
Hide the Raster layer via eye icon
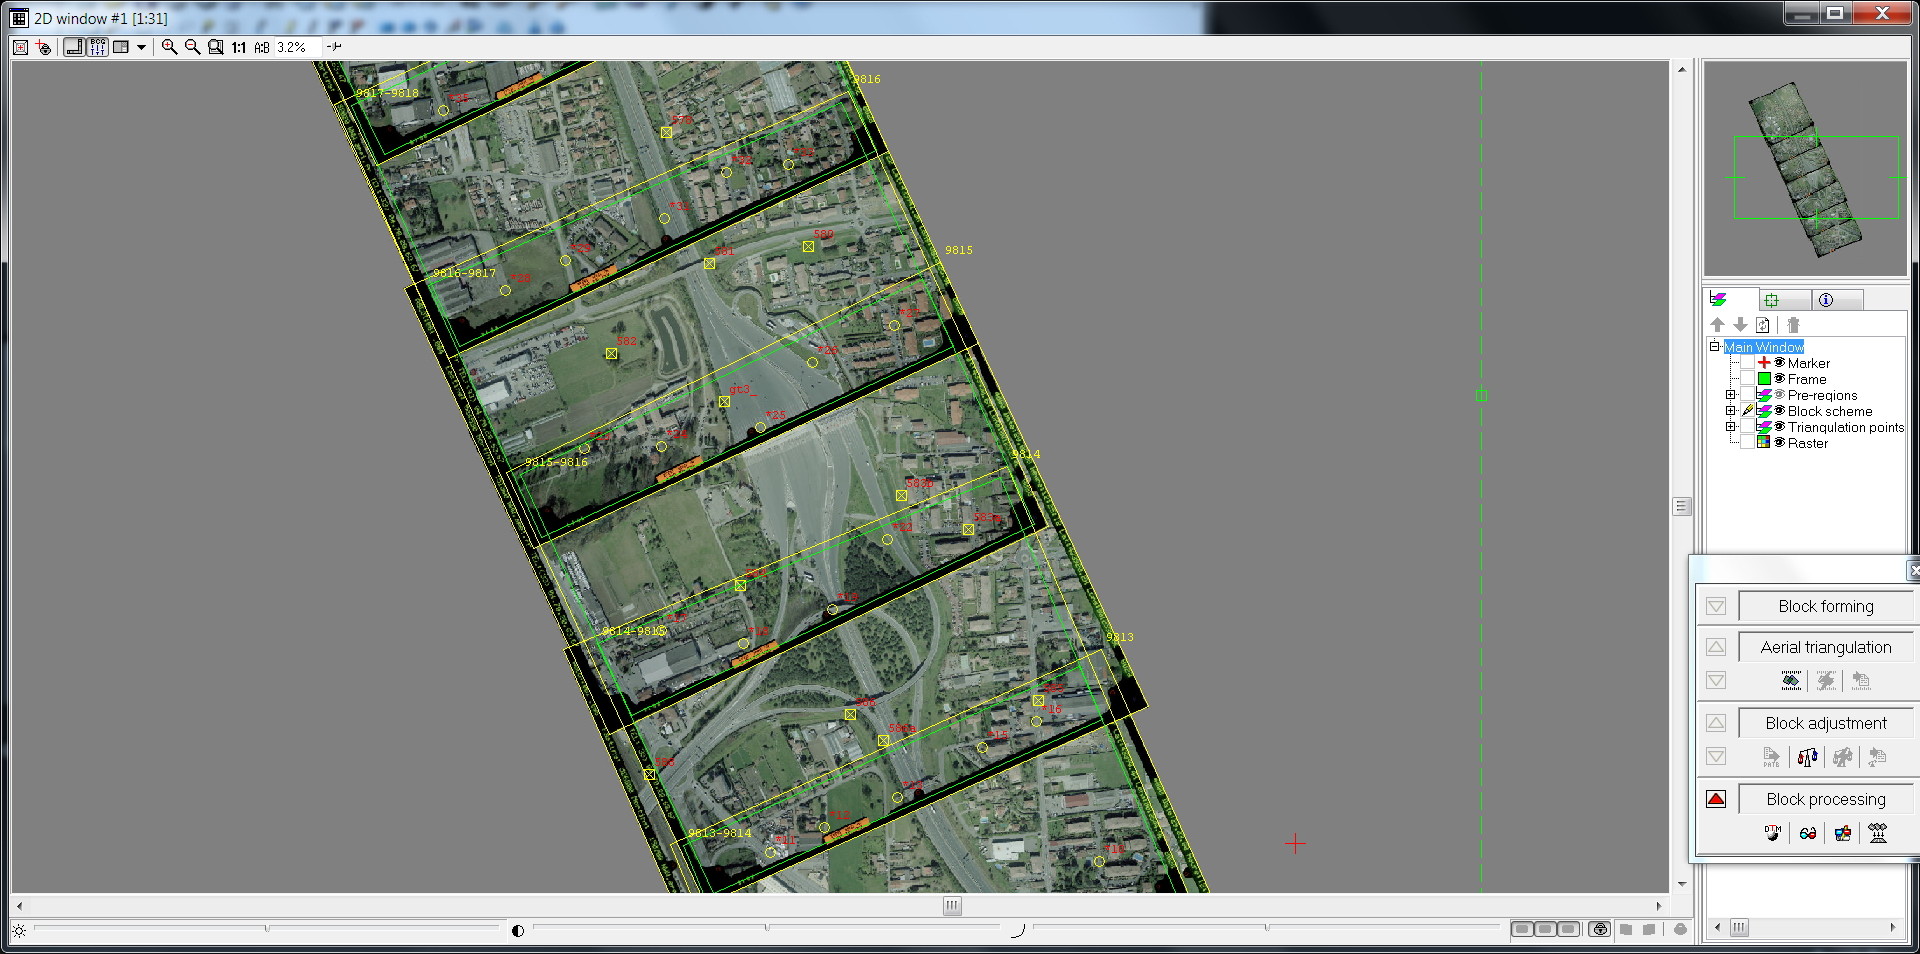click(x=1779, y=443)
